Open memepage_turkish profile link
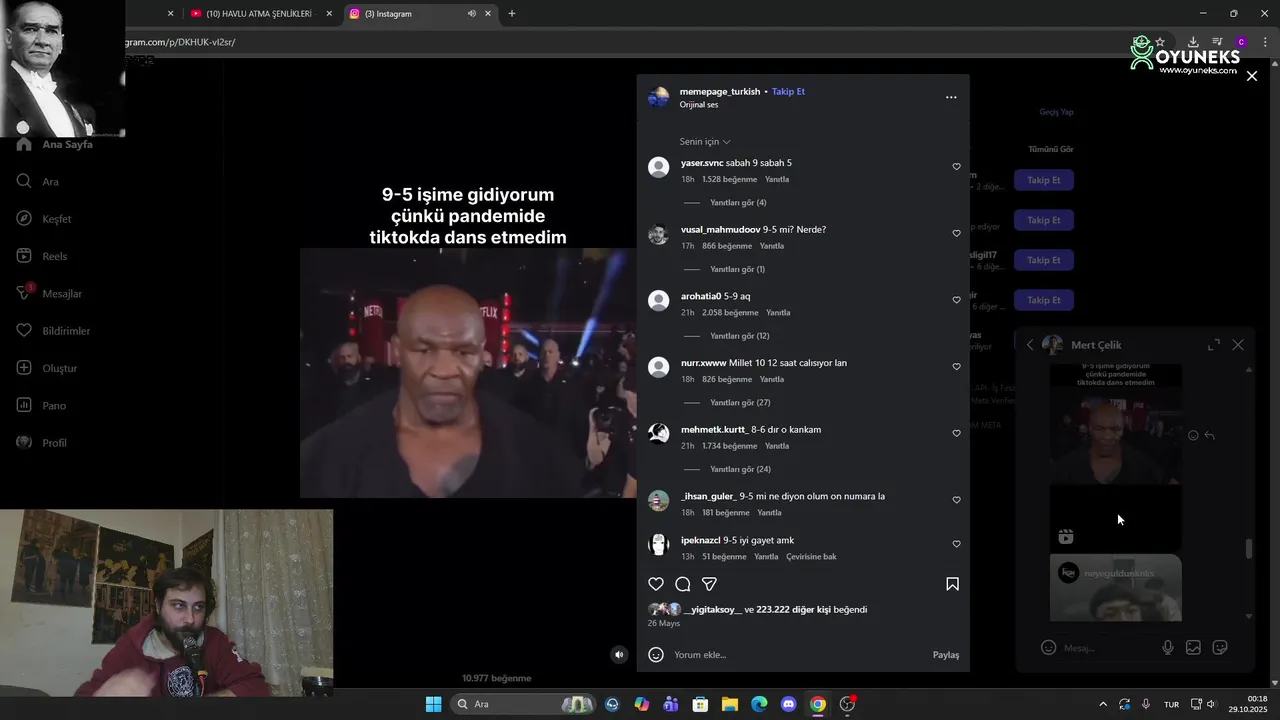The height and width of the screenshot is (720, 1280). pyautogui.click(x=720, y=91)
